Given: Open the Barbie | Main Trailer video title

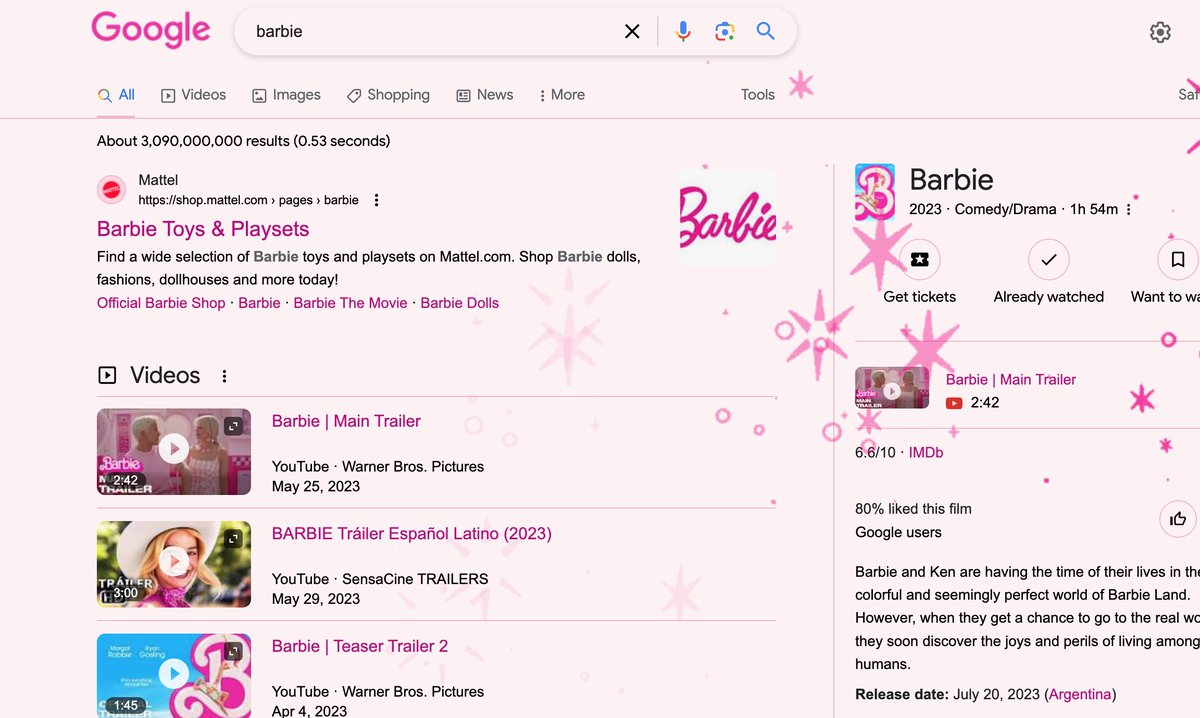Looking at the screenshot, I should pyautogui.click(x=346, y=421).
